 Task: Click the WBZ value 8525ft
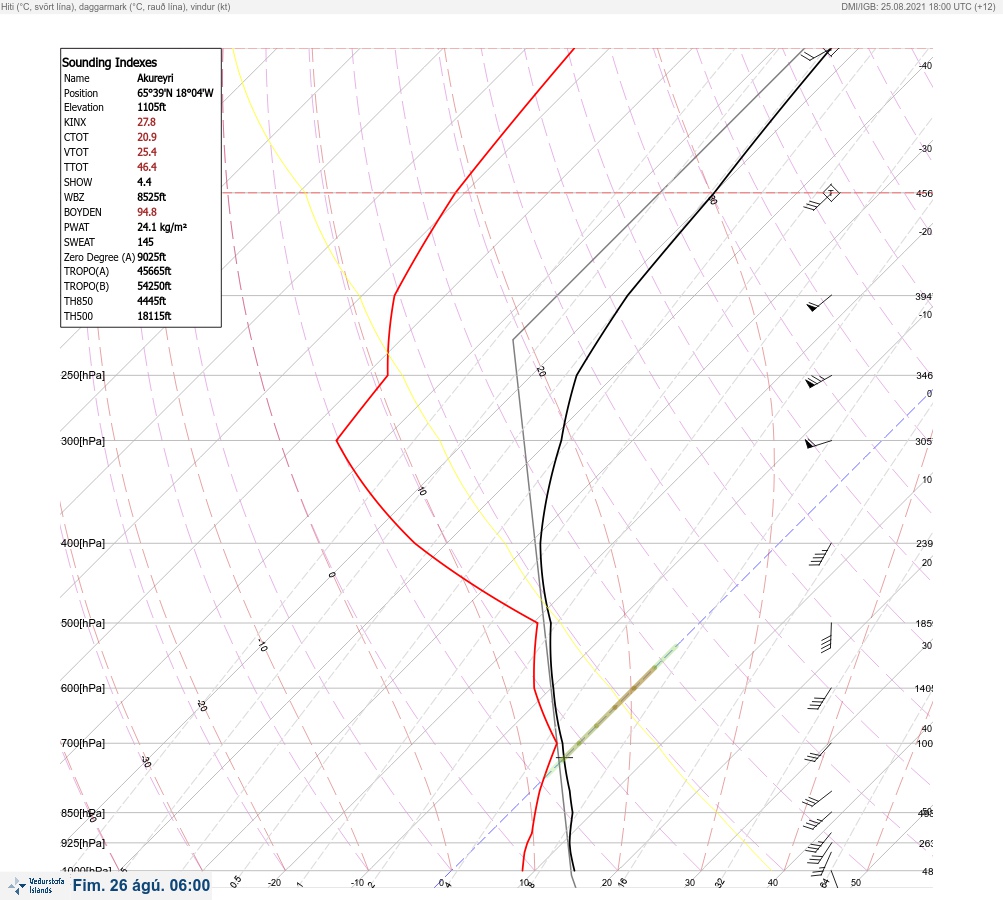(152, 197)
